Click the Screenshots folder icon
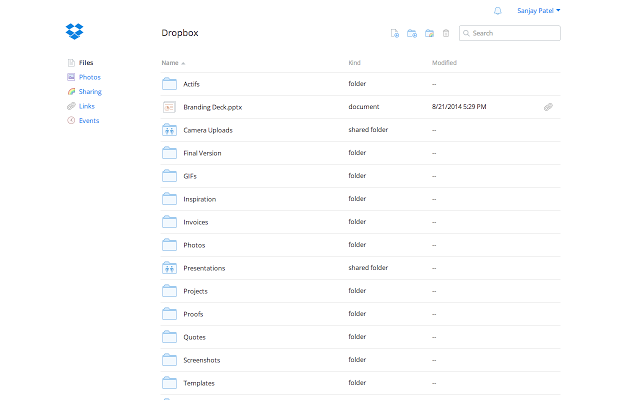 coord(169,360)
